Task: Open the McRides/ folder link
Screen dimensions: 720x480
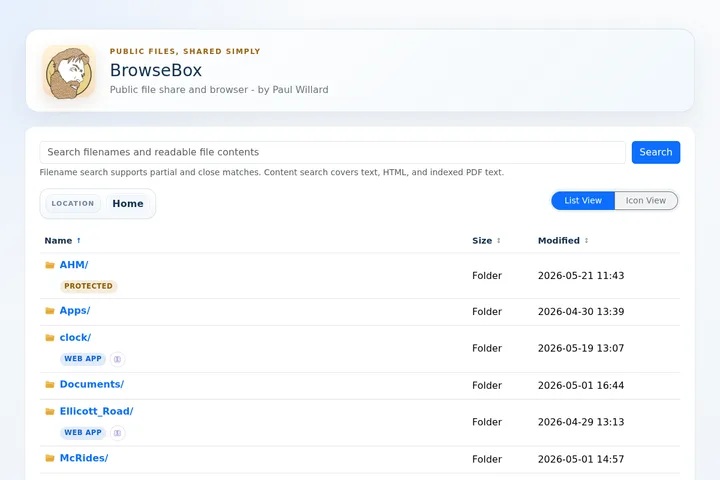Action: click(84, 458)
